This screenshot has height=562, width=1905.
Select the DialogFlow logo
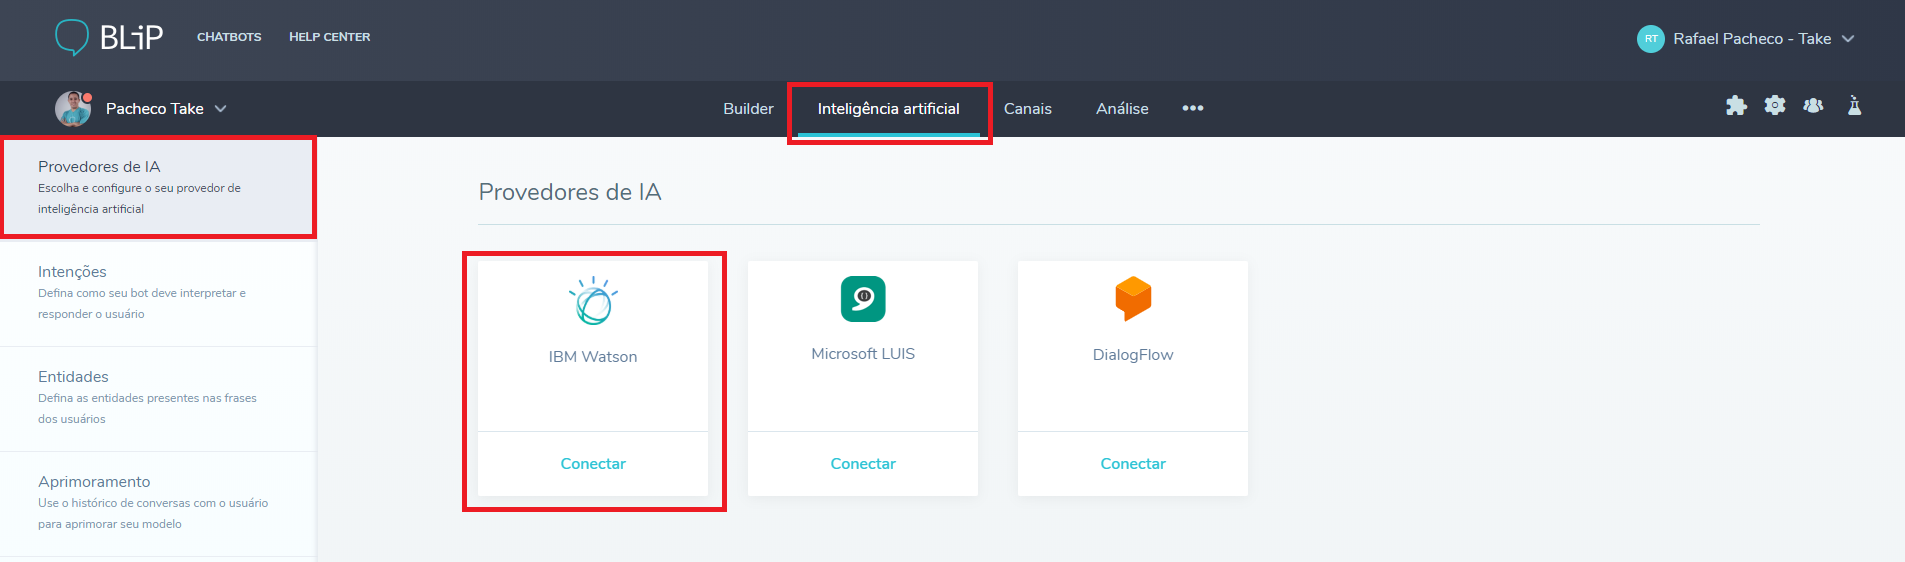(1133, 298)
